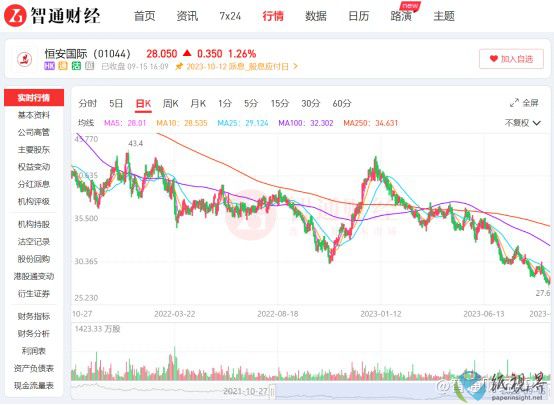Click the purple HK badge icon

49,66
